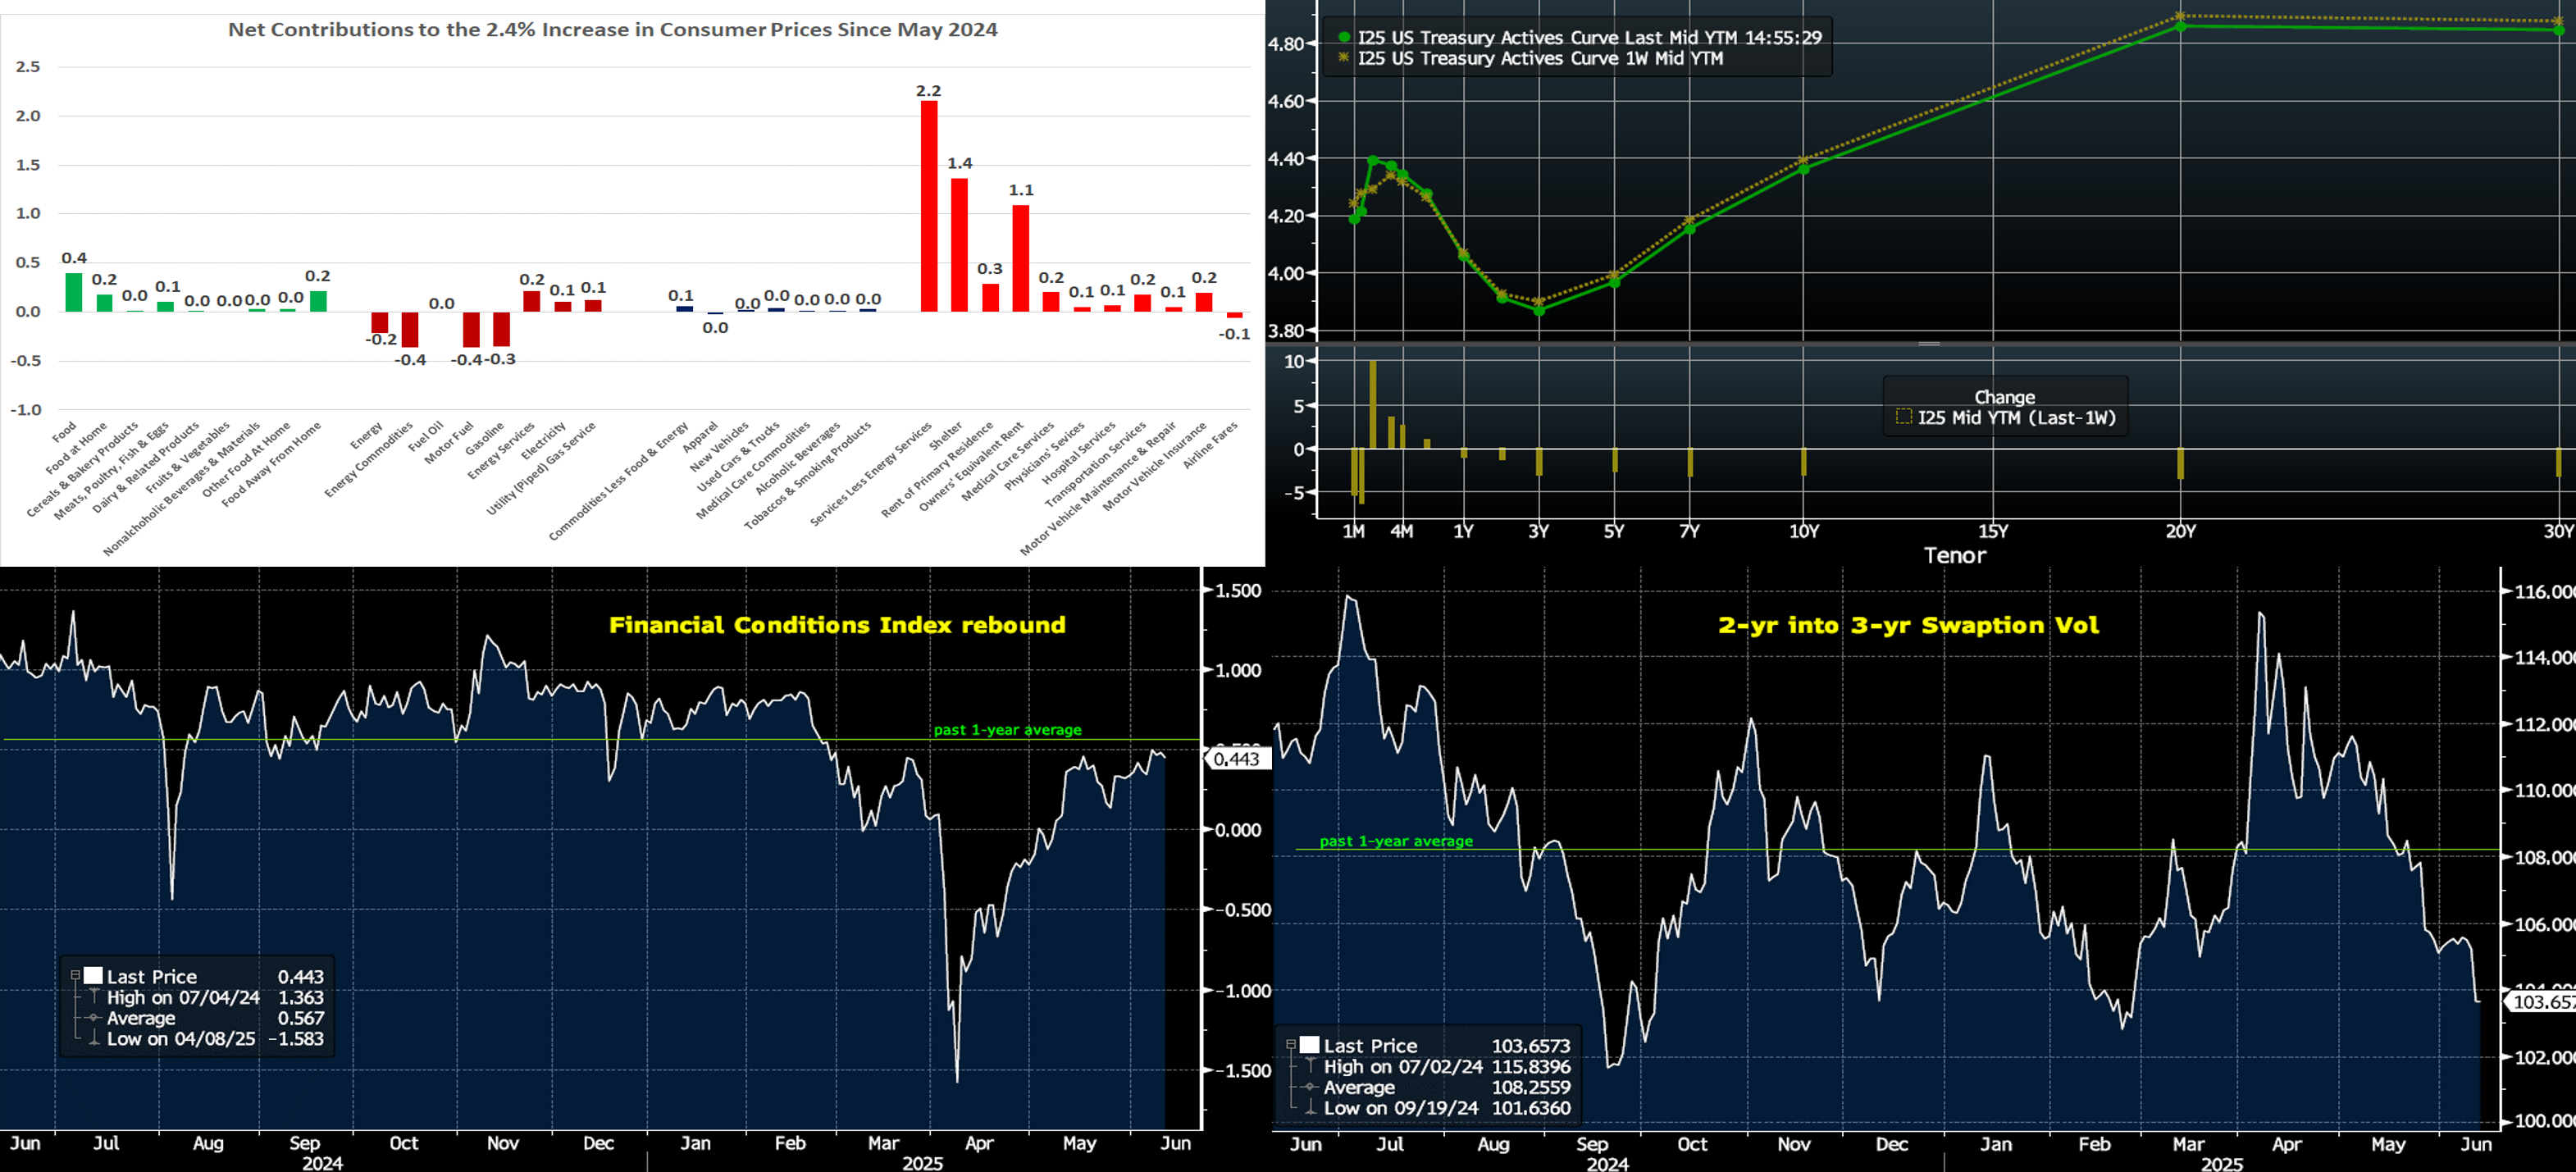Image resolution: width=2576 pixels, height=1172 pixels.
Task: Click Average marker icon in Financial Conditions legend
Action: click(94, 1017)
